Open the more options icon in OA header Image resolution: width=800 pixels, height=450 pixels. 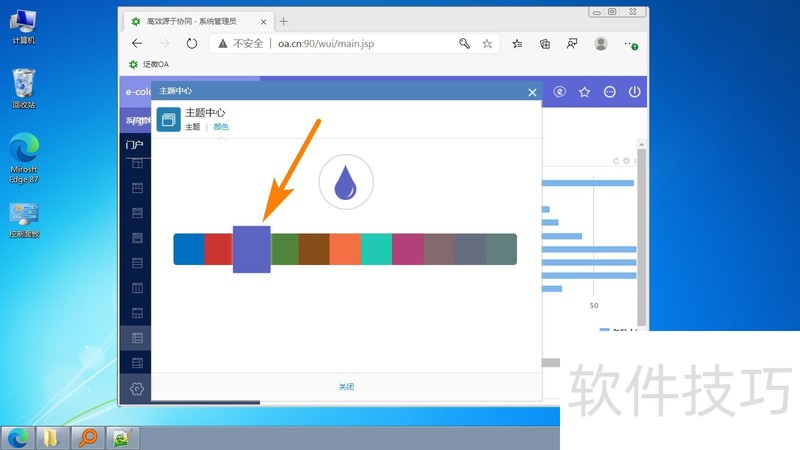610,92
